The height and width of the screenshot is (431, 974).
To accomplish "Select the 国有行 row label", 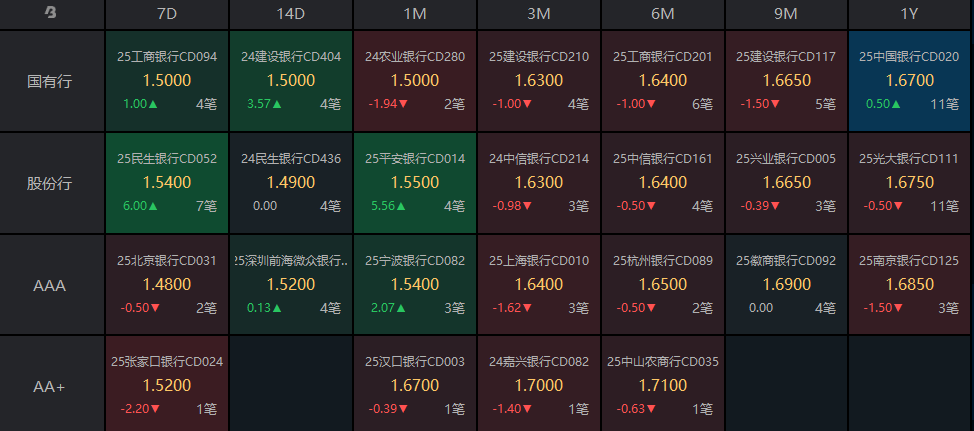I will point(51,81).
